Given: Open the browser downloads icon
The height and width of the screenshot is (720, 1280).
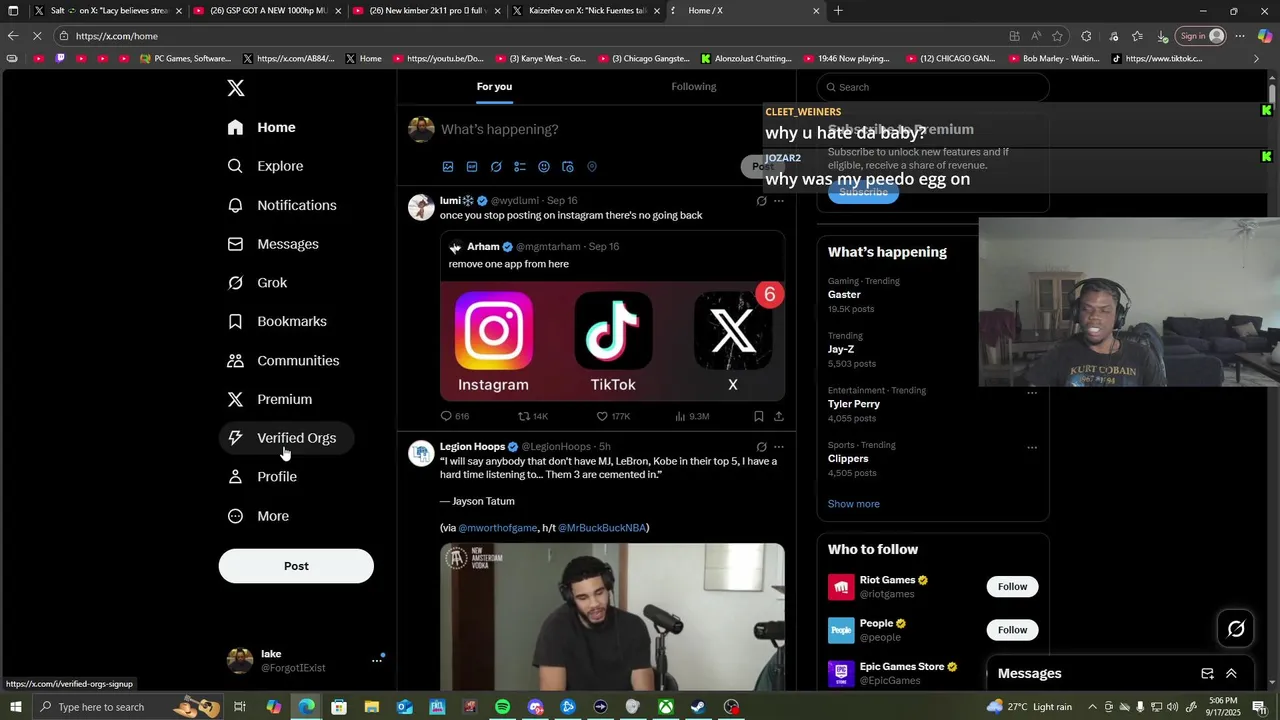Looking at the screenshot, I should coord(1162,36).
